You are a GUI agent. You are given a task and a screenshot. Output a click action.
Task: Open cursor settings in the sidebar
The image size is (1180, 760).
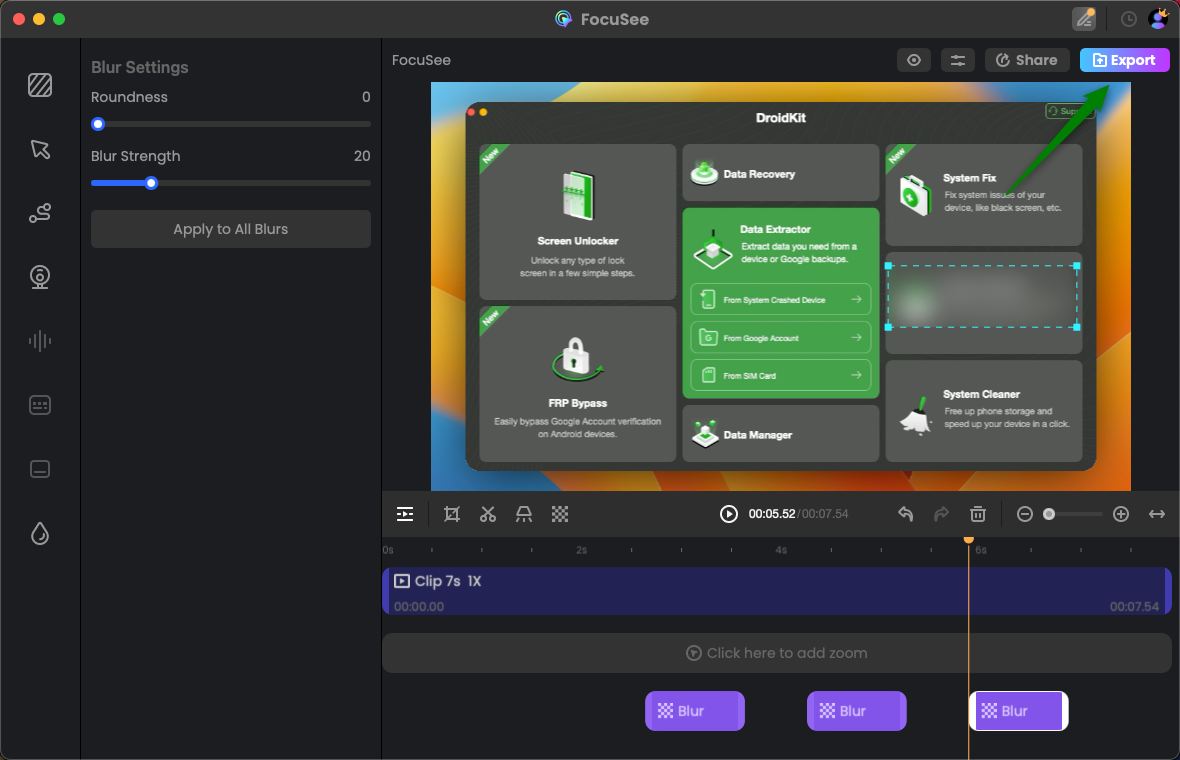[x=40, y=149]
